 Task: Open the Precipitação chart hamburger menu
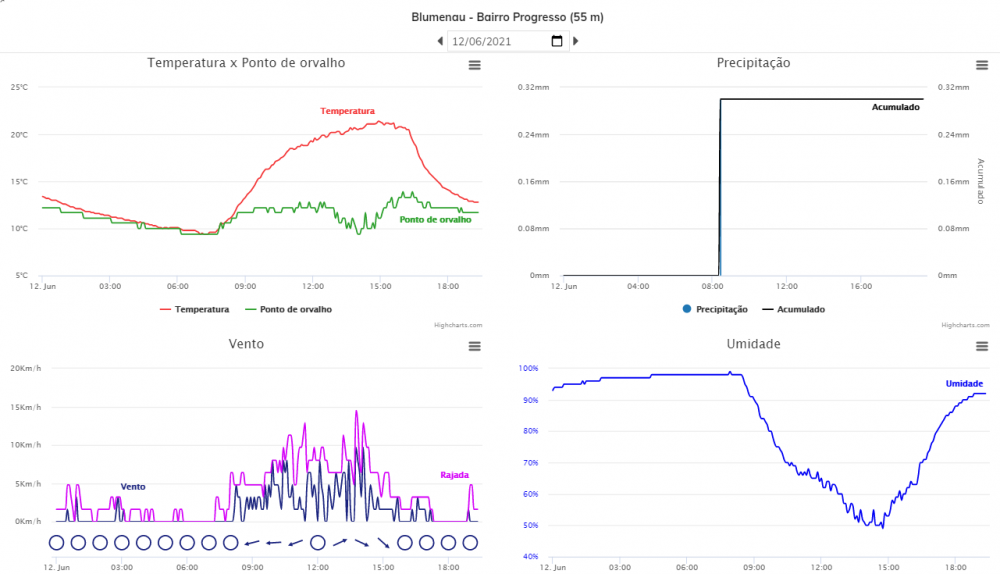(x=980, y=65)
